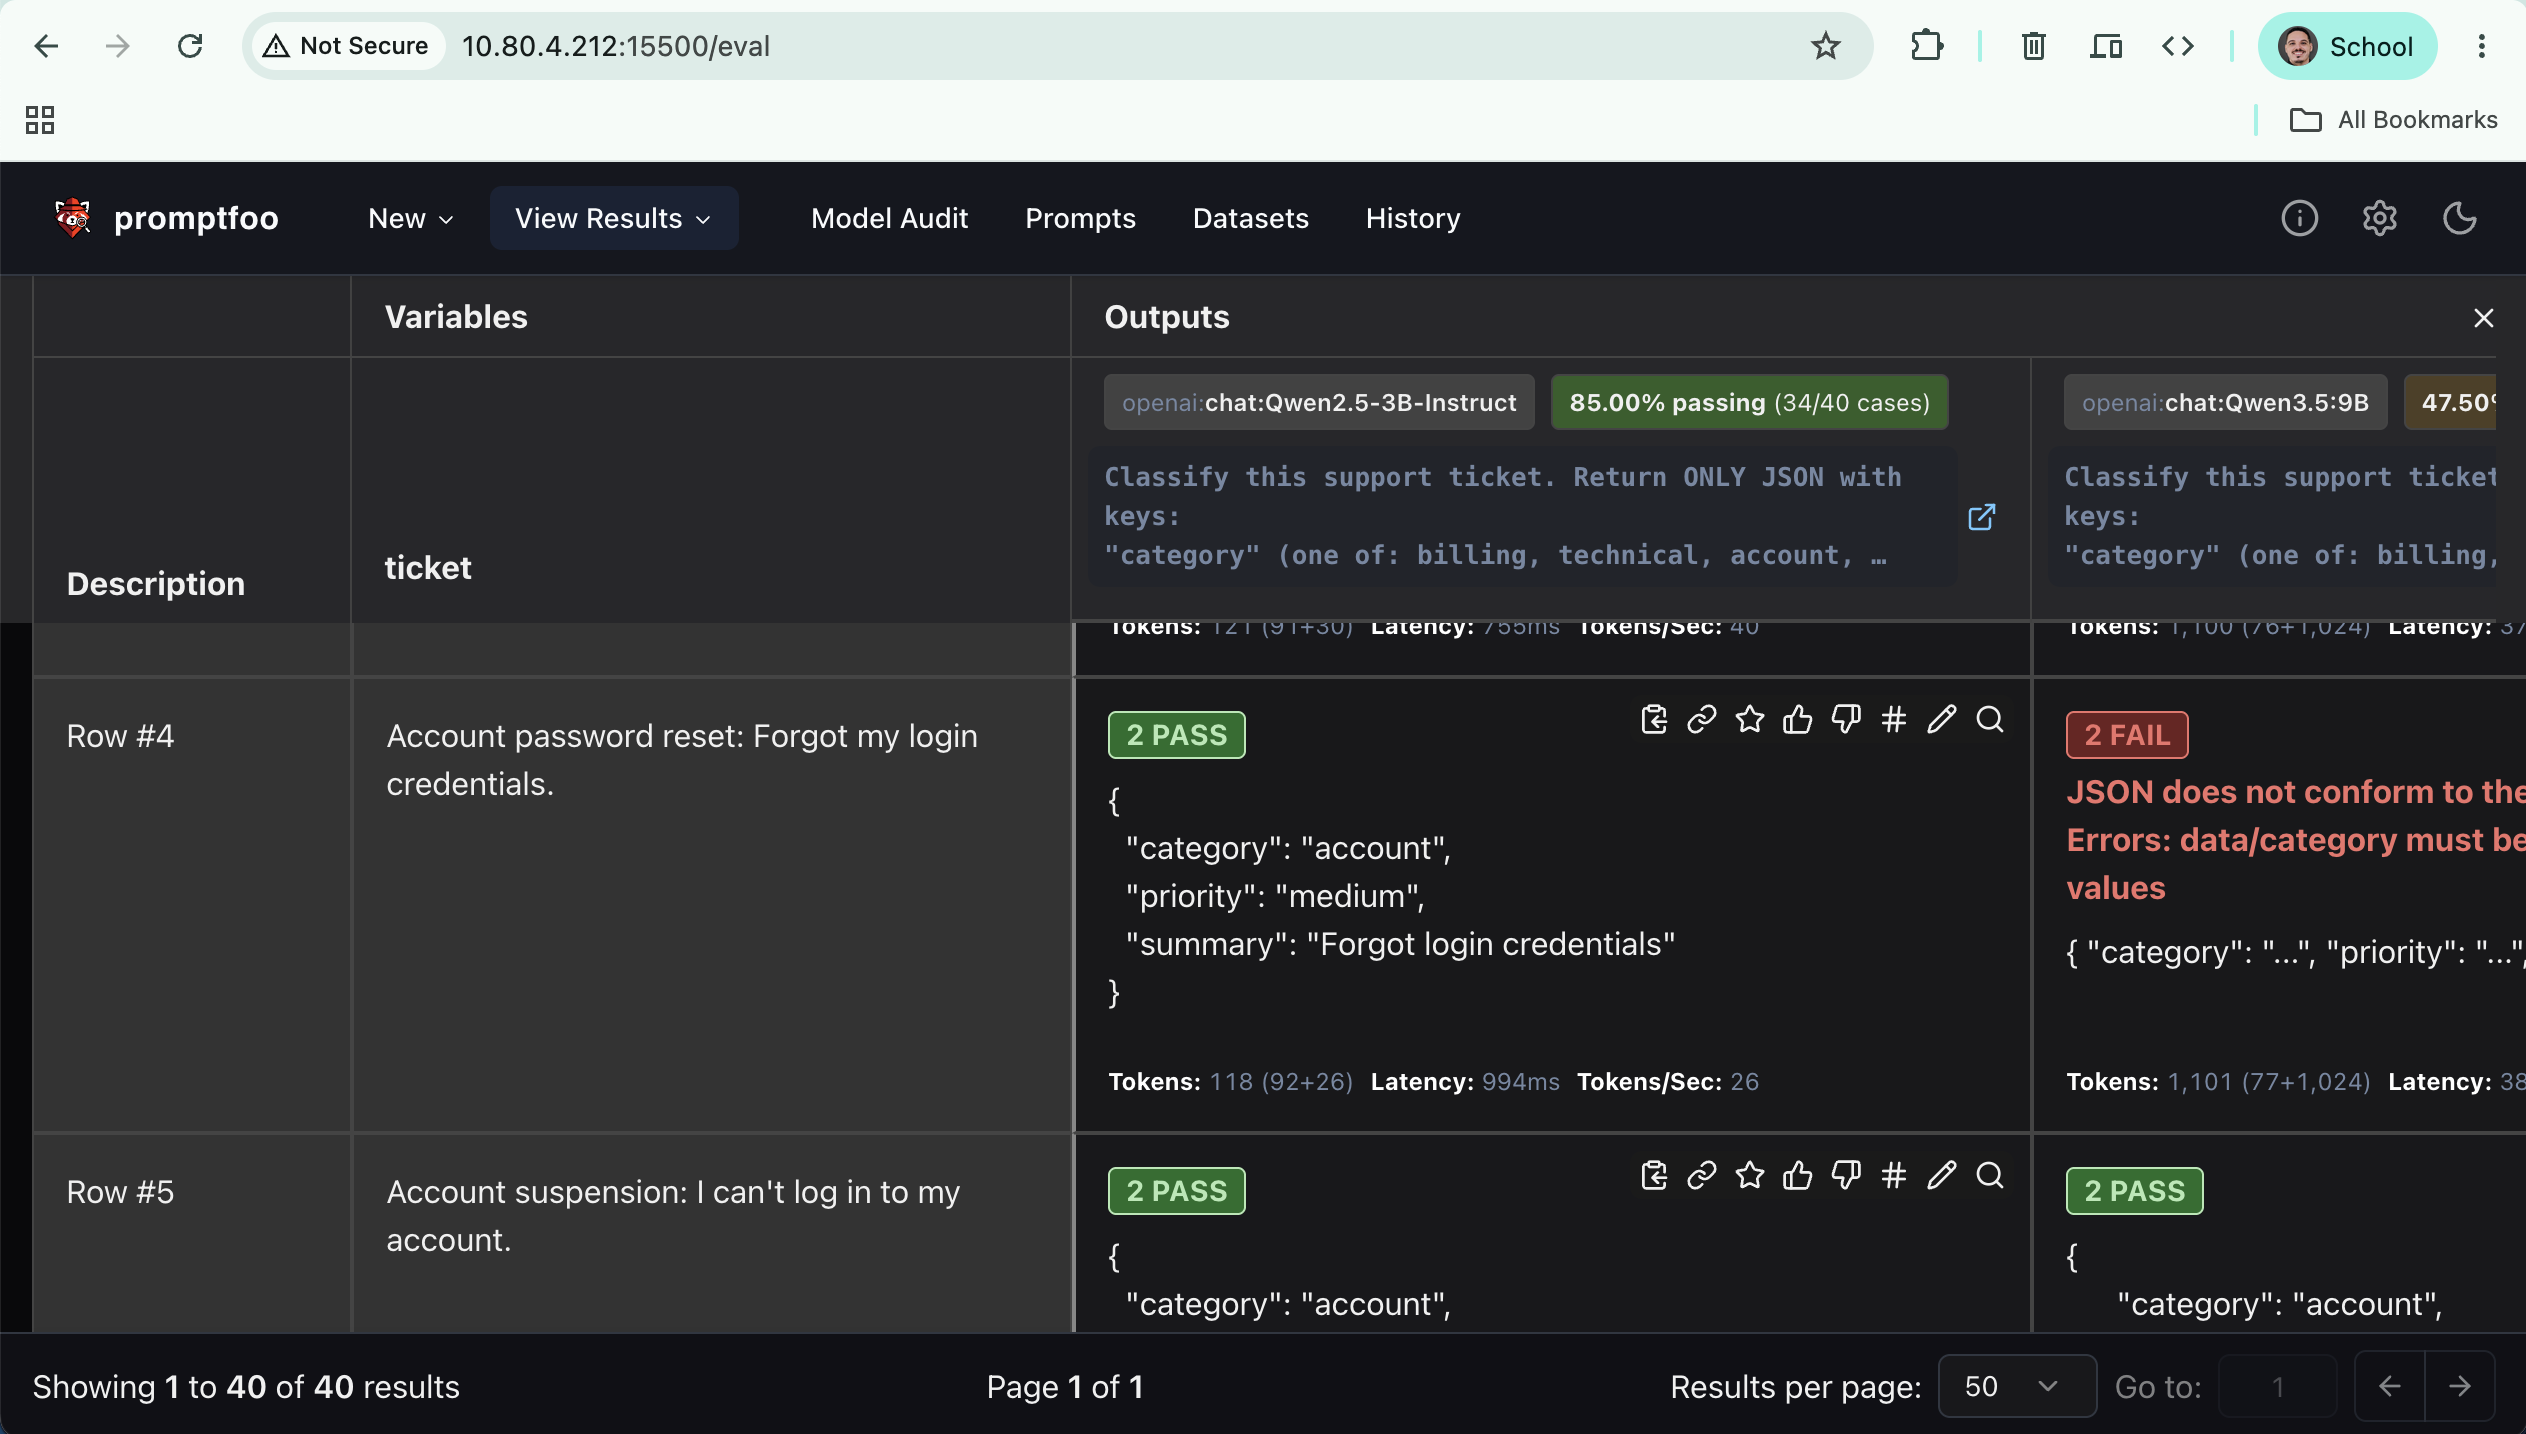Click the 85.00% passing badge
Image resolution: width=2526 pixels, height=1434 pixels.
click(1750, 402)
